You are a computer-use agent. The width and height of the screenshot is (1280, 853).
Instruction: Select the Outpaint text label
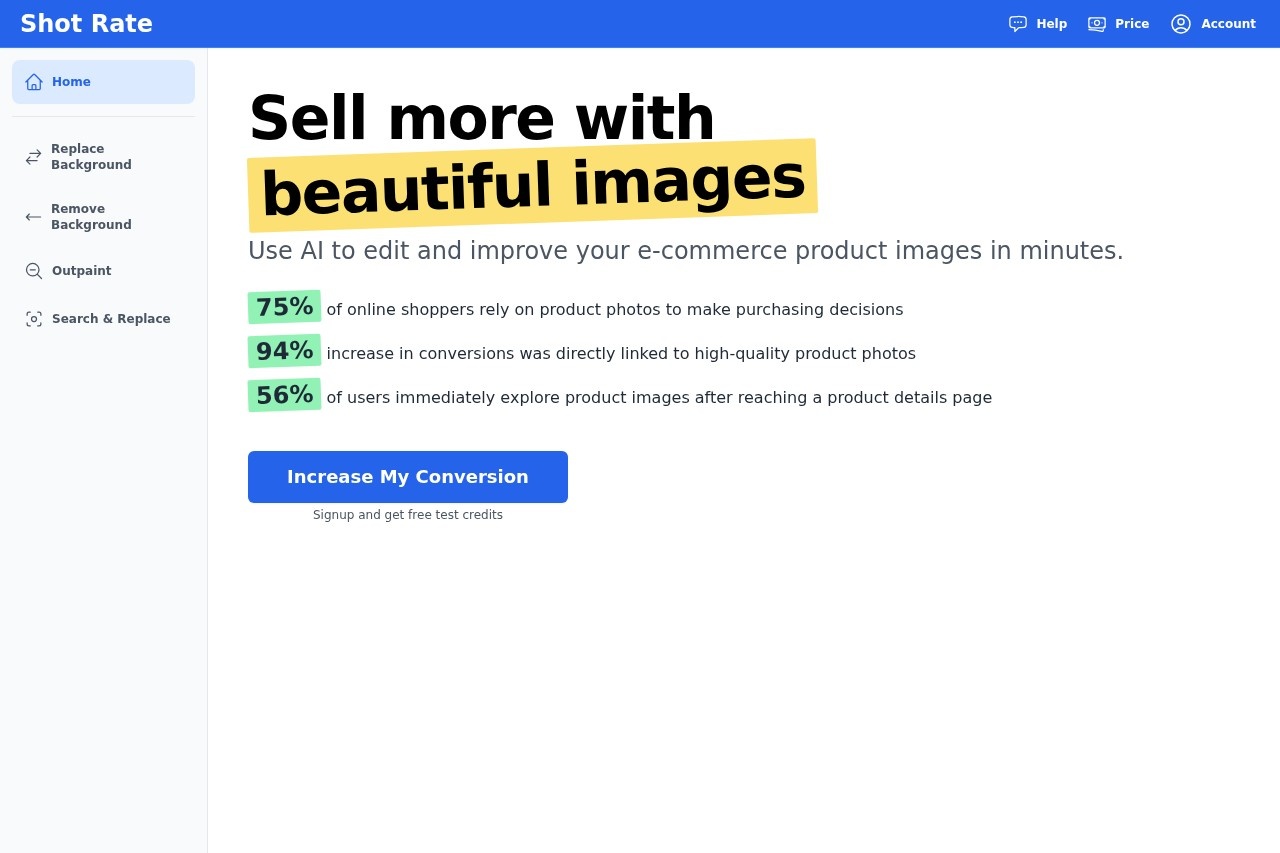81,271
